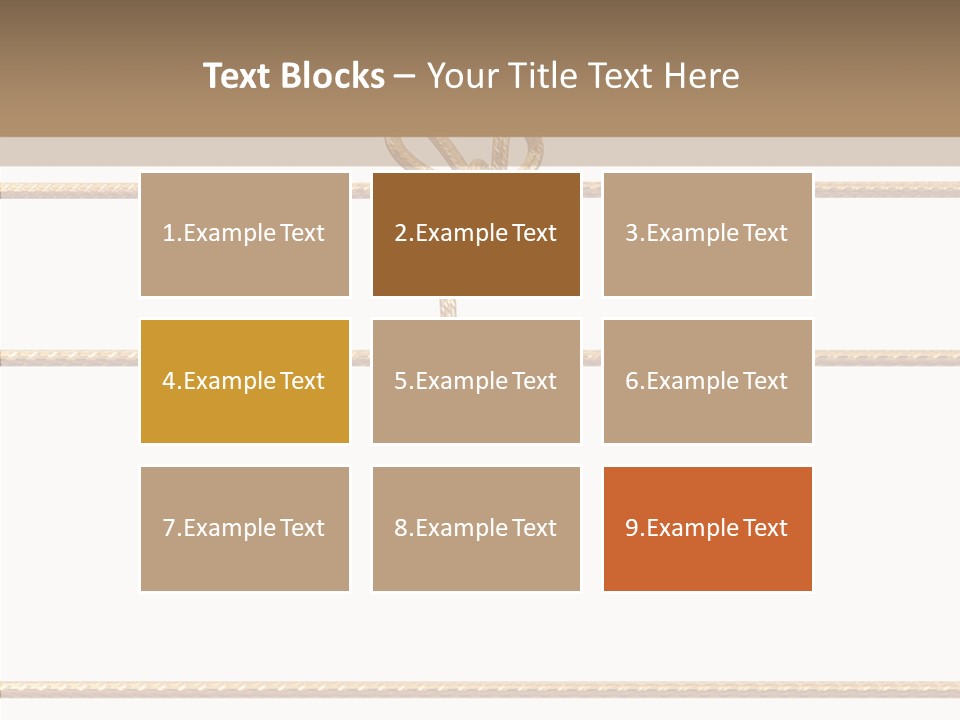Click the 8.Example Text block

(x=476, y=529)
